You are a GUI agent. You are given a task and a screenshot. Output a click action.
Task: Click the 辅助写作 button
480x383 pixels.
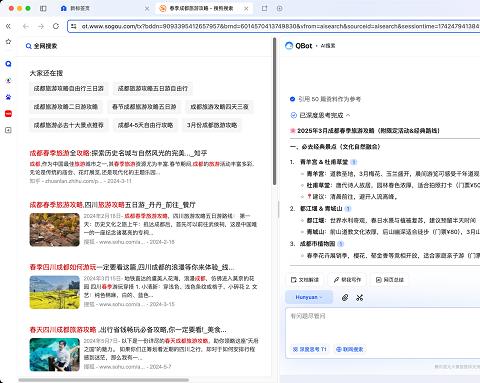[347, 280]
